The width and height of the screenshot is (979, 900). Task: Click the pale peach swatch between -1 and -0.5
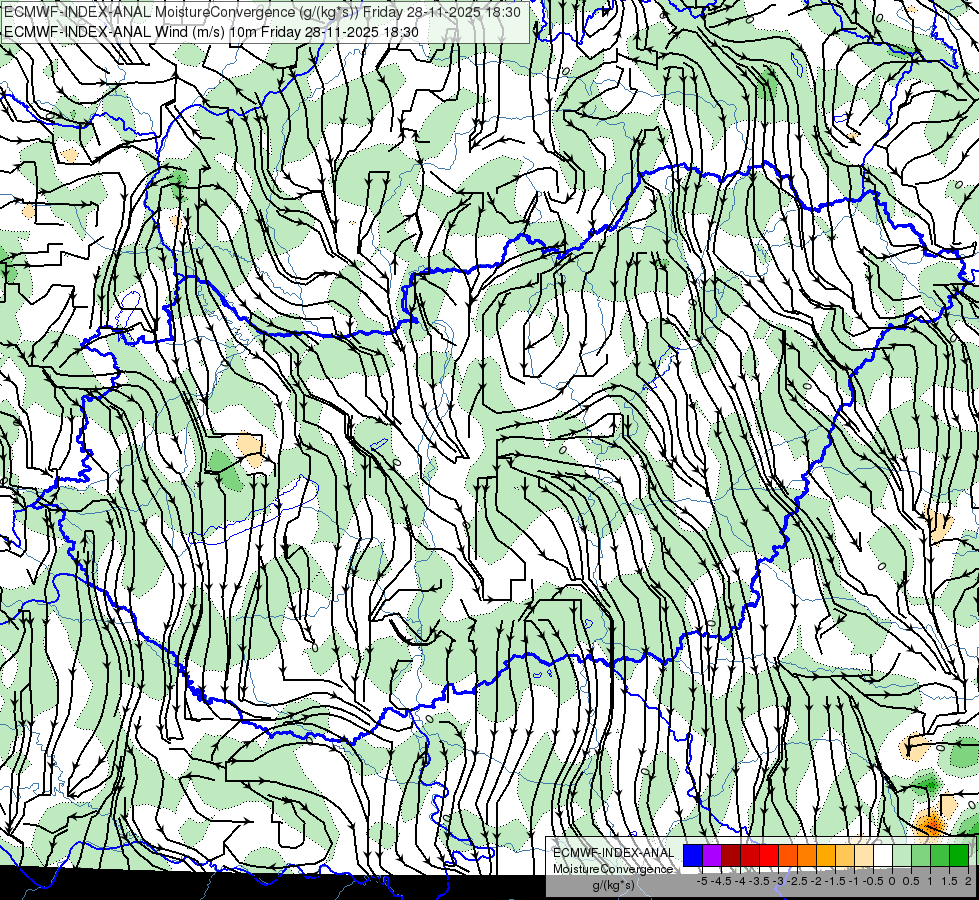(864, 856)
